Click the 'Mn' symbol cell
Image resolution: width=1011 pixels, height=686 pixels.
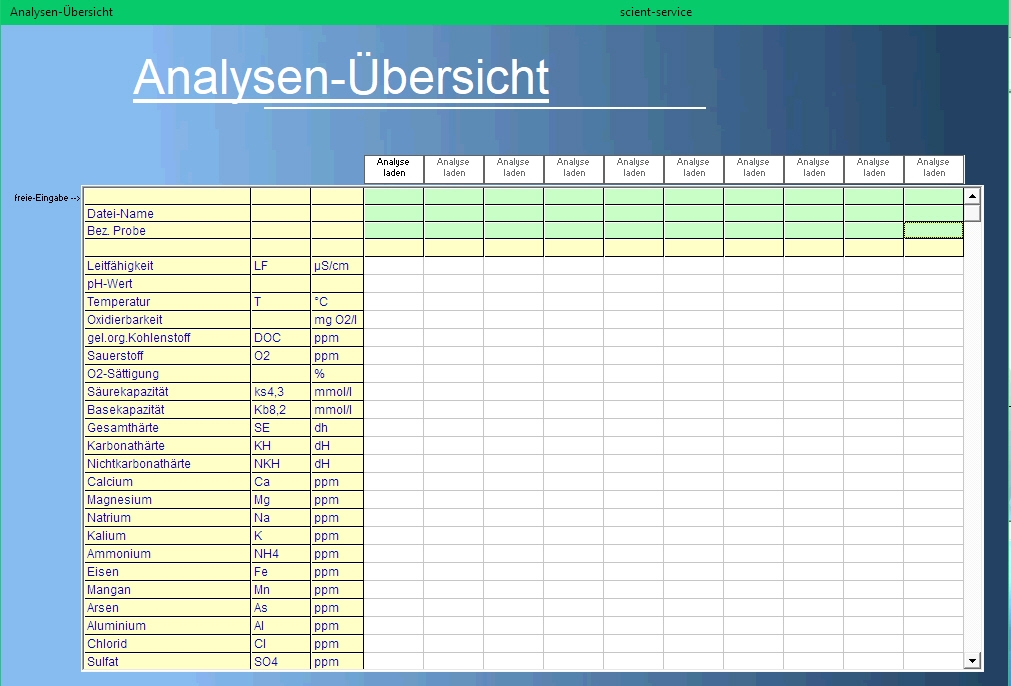tap(280, 591)
